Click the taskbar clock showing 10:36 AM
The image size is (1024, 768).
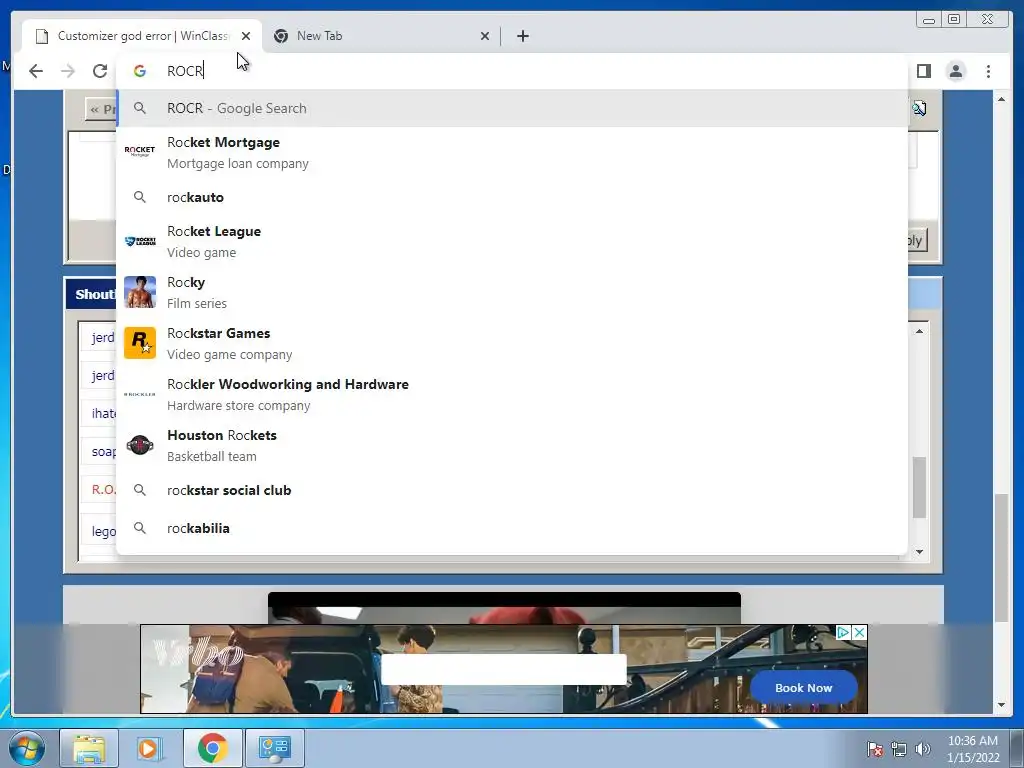(973, 749)
